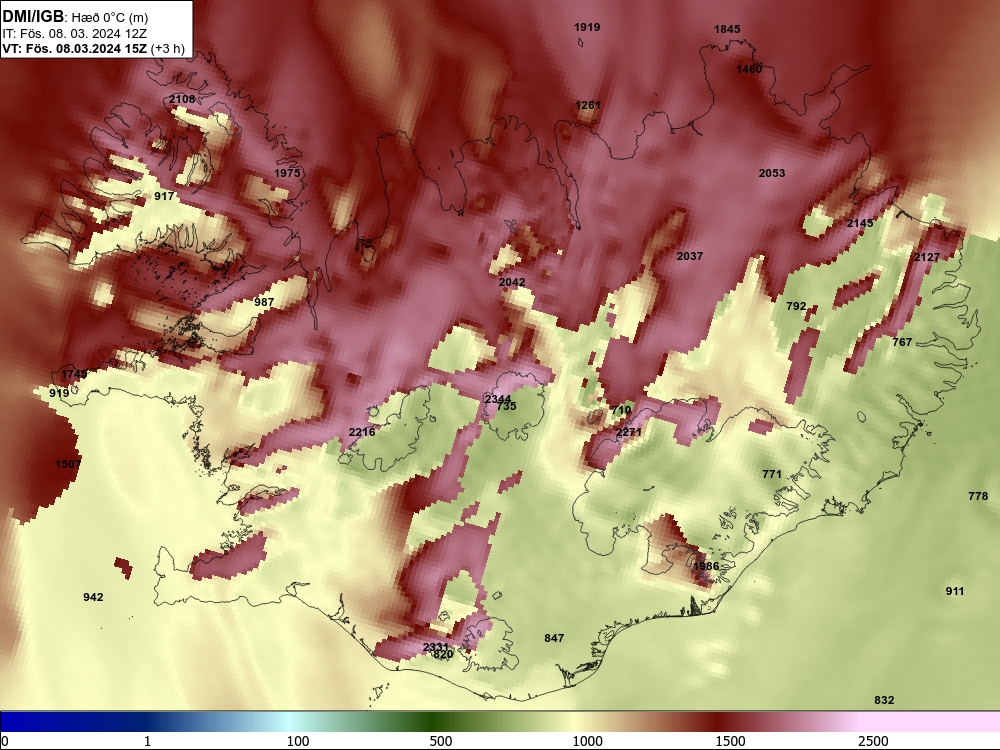
Task: Click the legend tick label 1500
Action: pos(730,741)
